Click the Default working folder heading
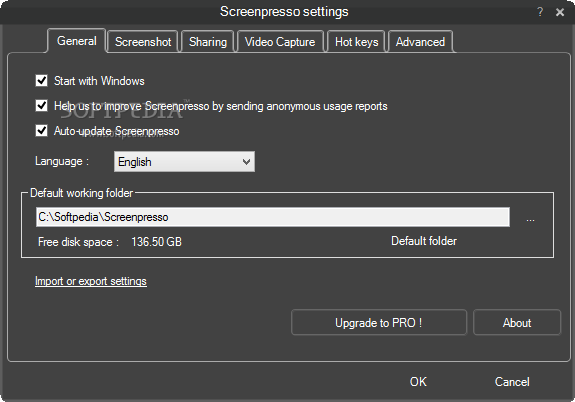575x402 pixels. tap(81, 193)
